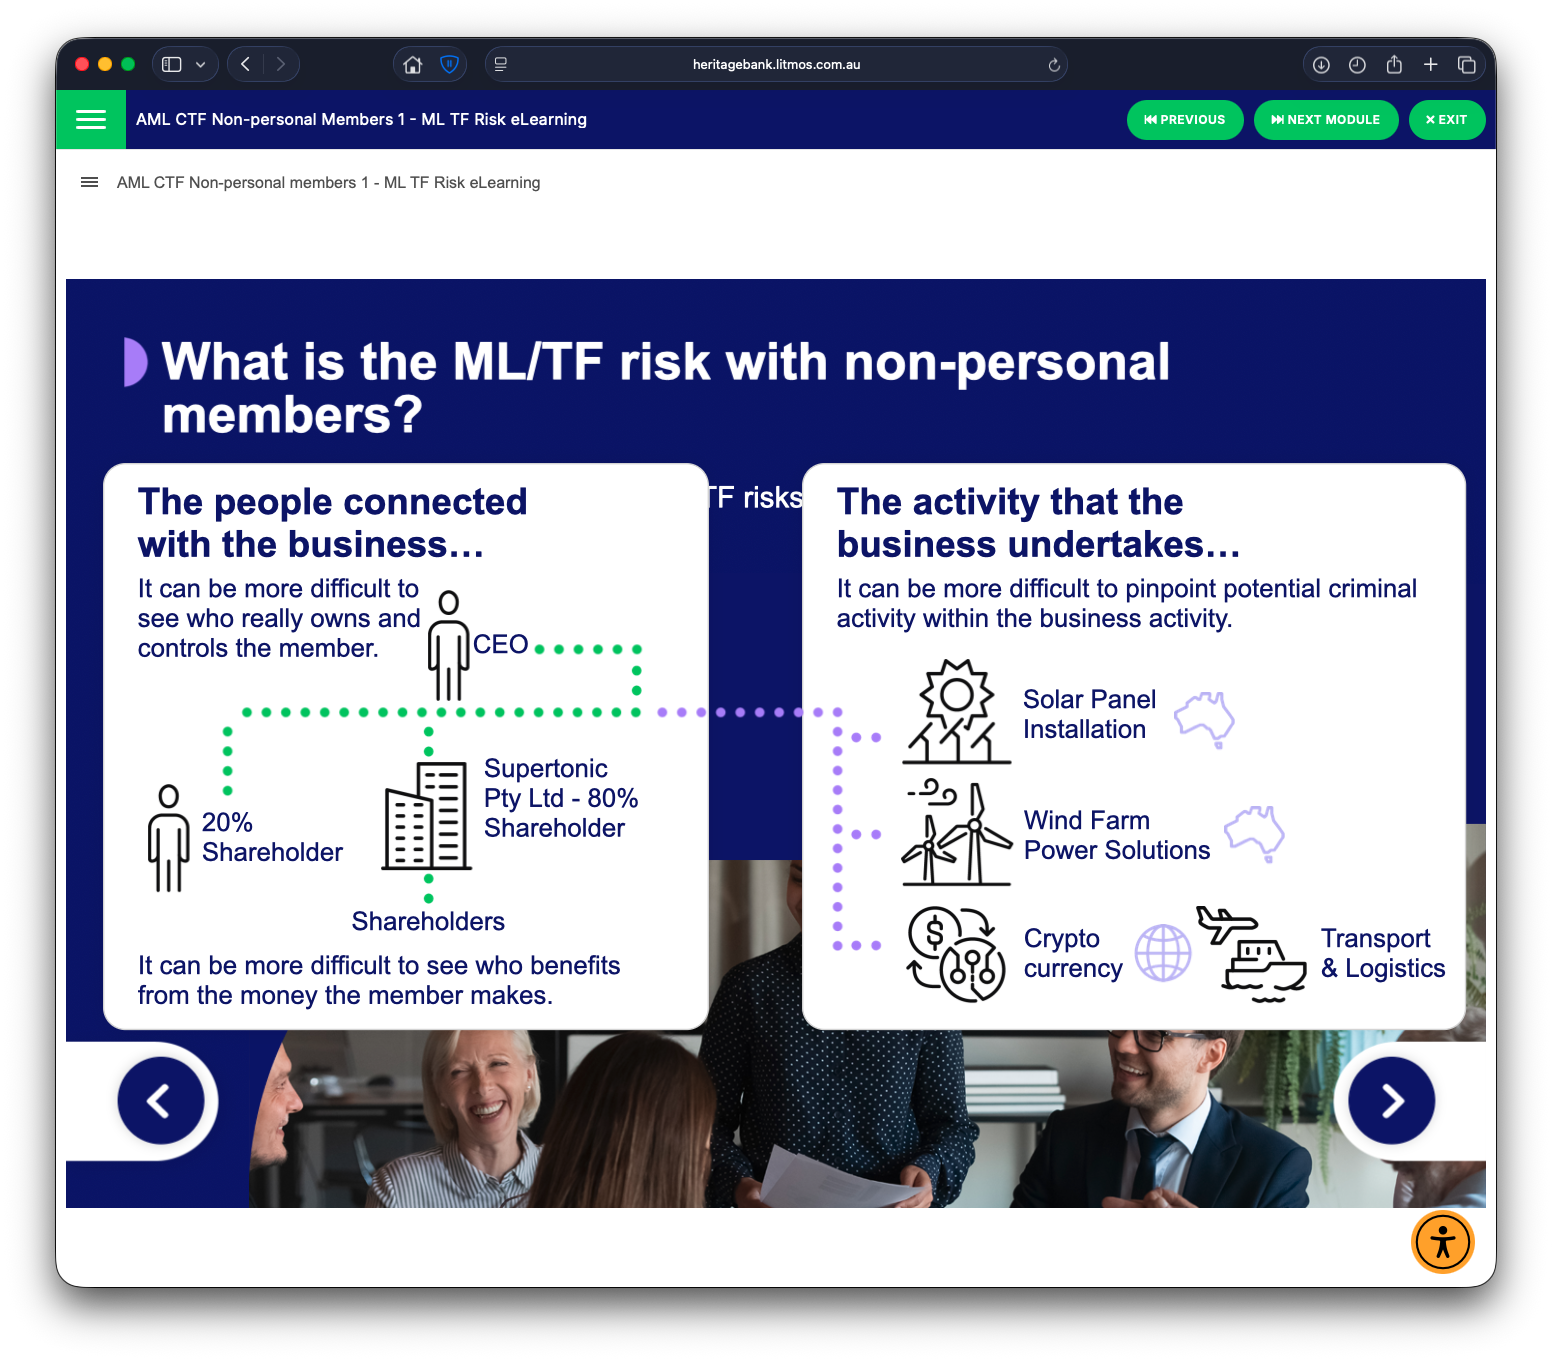1552x1361 pixels.
Task: Click 'The activity that the business undertakes…' heading
Action: click(1038, 523)
